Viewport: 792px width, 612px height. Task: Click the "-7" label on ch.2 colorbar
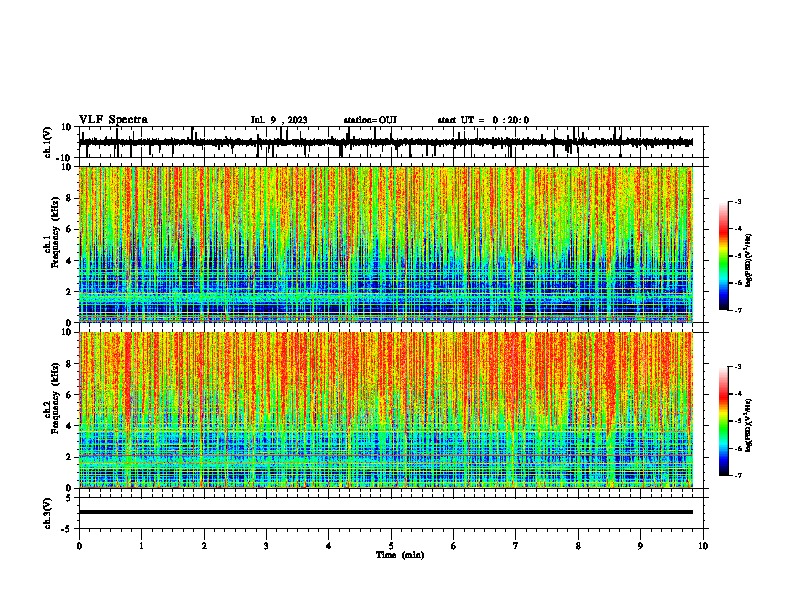pyautogui.click(x=738, y=475)
